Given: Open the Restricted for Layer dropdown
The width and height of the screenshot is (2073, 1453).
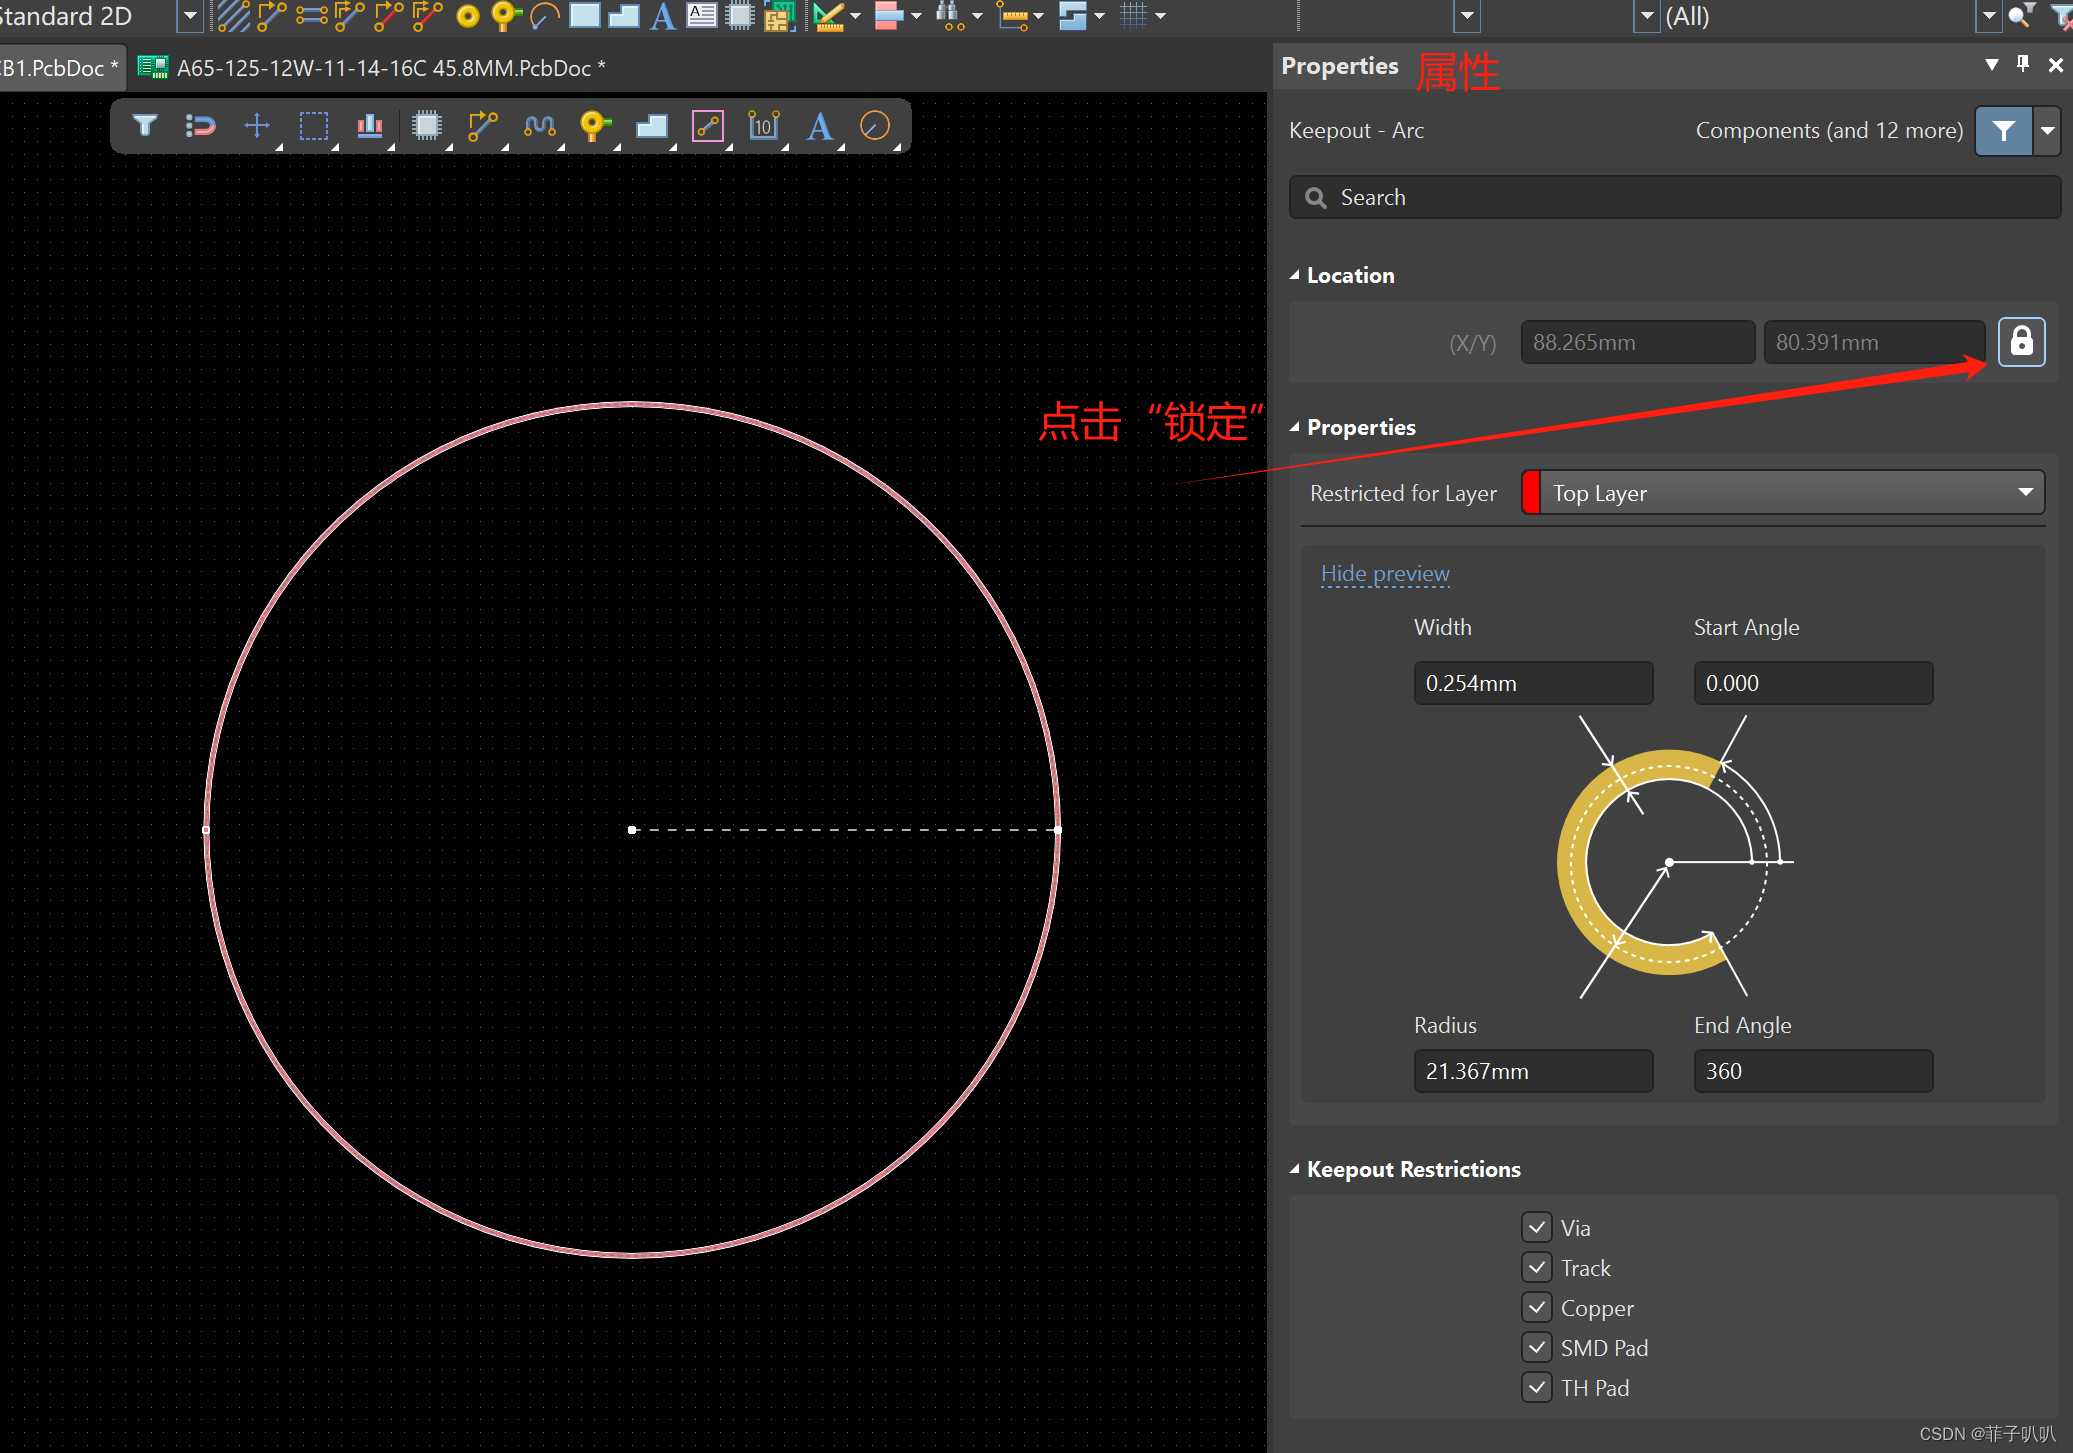Looking at the screenshot, I should click(x=2025, y=492).
